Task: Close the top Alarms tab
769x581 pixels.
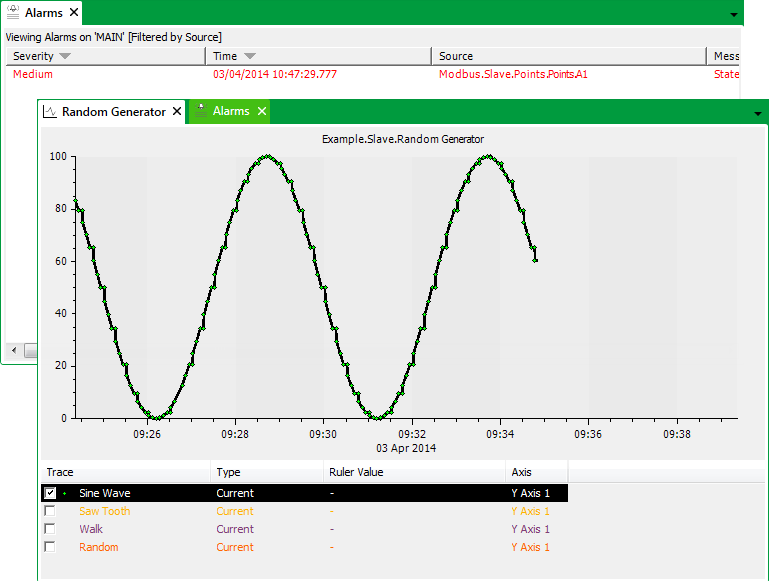Action: 73,13
